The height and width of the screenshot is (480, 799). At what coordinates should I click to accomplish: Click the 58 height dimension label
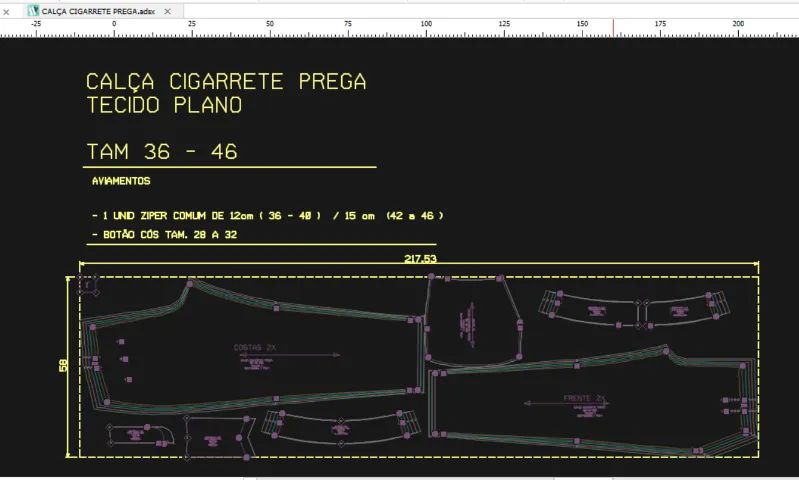point(63,365)
